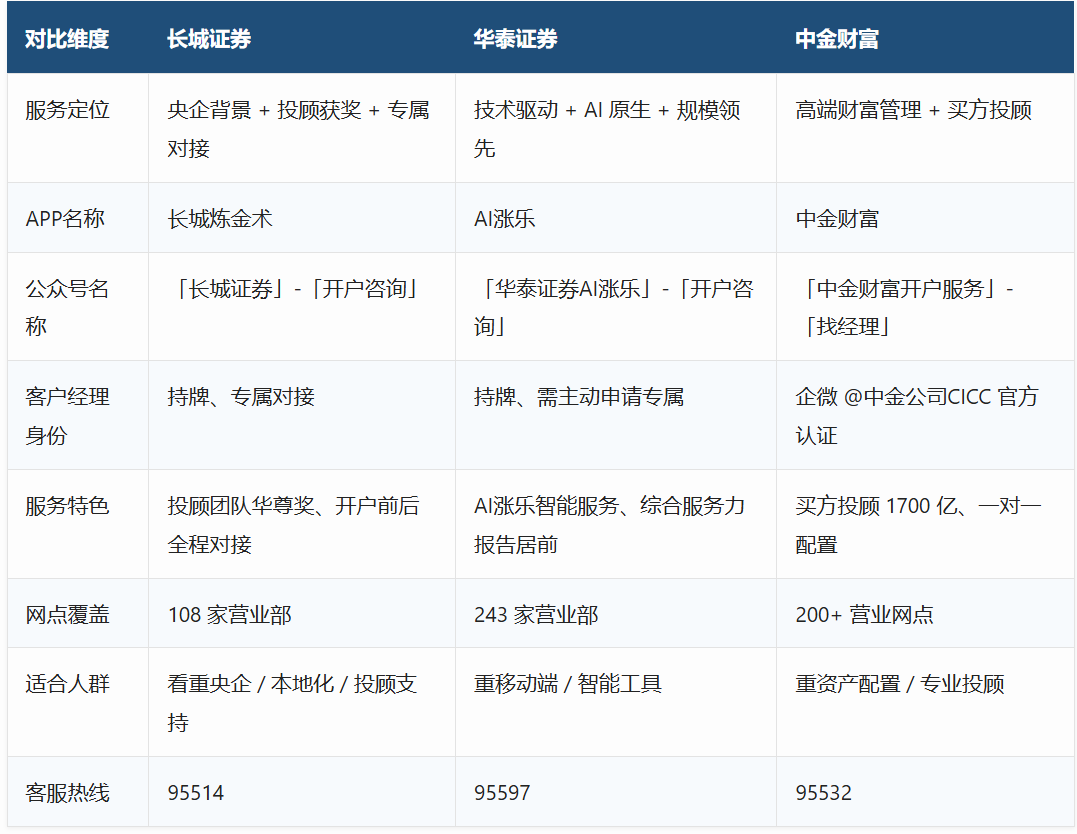This screenshot has height=834, width=1077.
Task: Click cell 买方投顾 1700 亿、一对一配置
Action: pyautogui.click(x=925, y=524)
